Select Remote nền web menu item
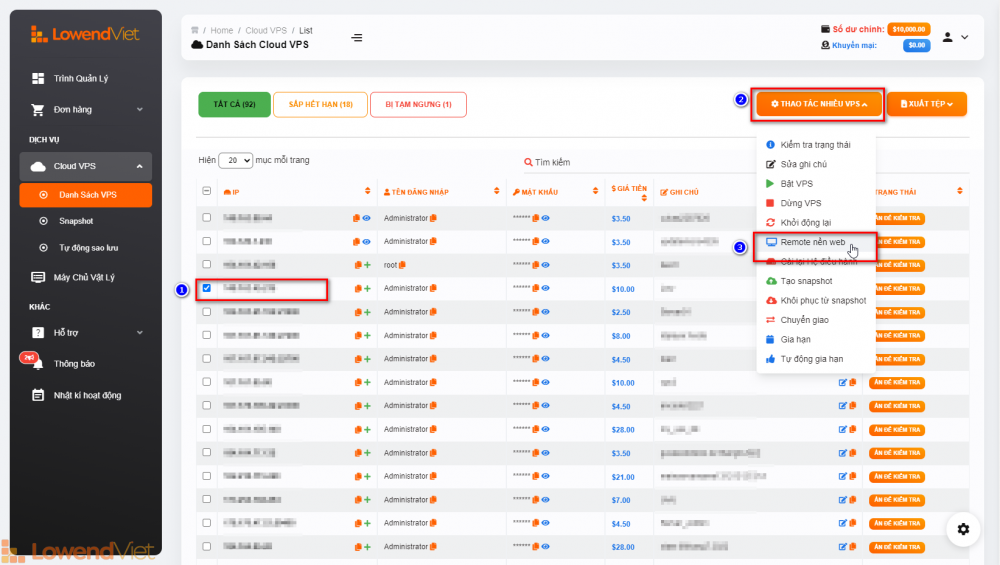Image resolution: width=1000 pixels, height=565 pixels. (816, 242)
